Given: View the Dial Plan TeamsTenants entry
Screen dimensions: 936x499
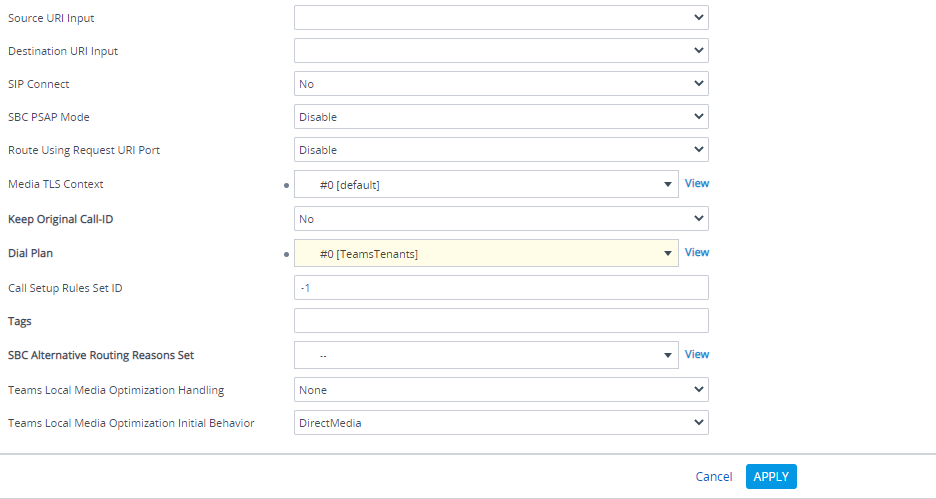Looking at the screenshot, I should coord(697,252).
